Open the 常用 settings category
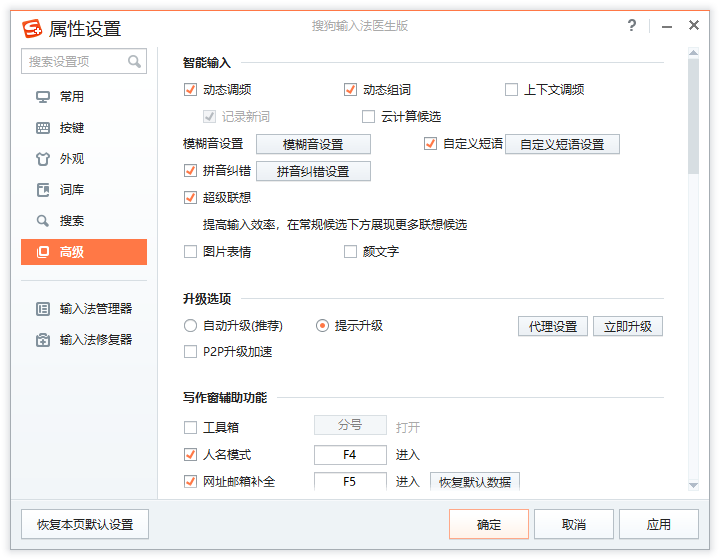Image resolution: width=720 pixels, height=560 pixels. (84, 97)
